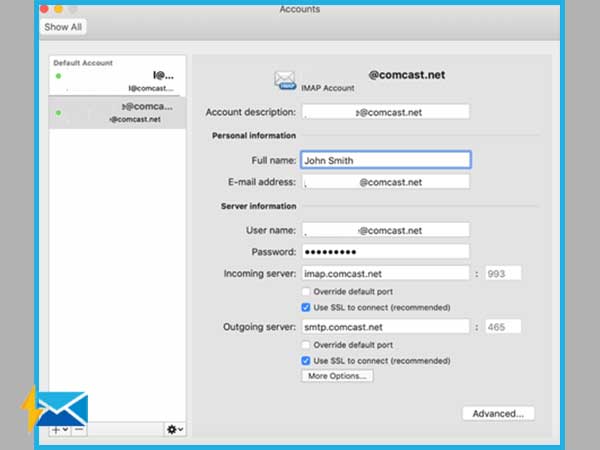
Task: Toggle Use SSL for outgoing server
Action: (306, 360)
